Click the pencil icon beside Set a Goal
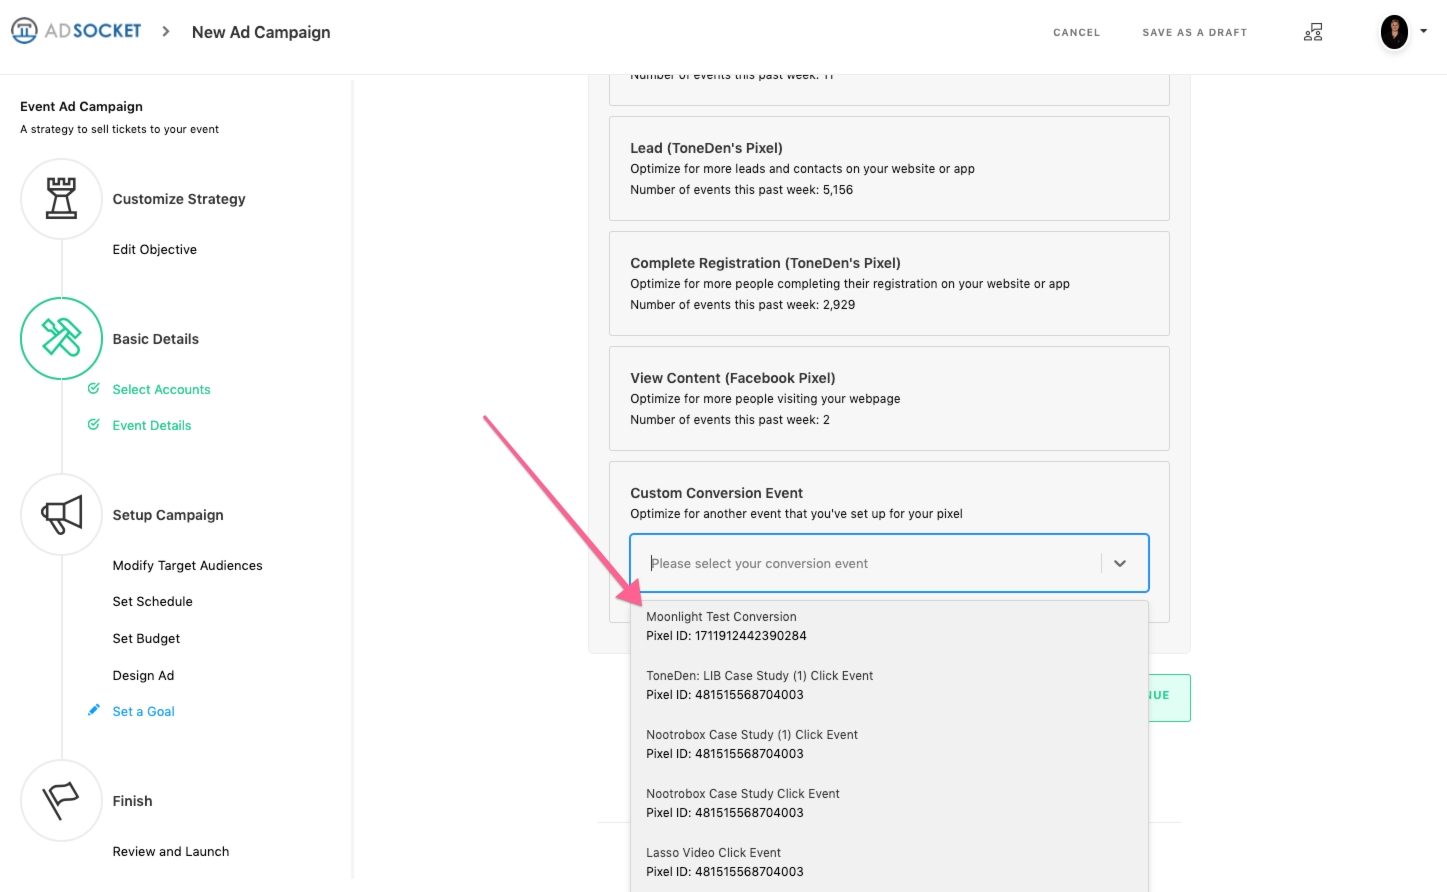The height and width of the screenshot is (892, 1447). click(93, 710)
